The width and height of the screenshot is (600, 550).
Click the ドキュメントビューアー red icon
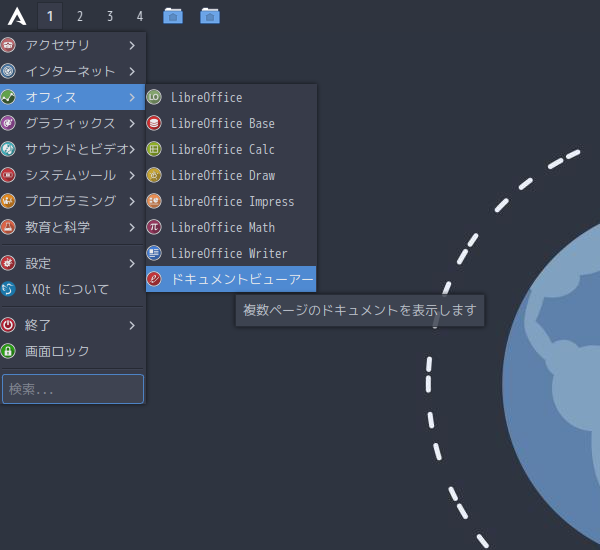[x=154, y=279]
